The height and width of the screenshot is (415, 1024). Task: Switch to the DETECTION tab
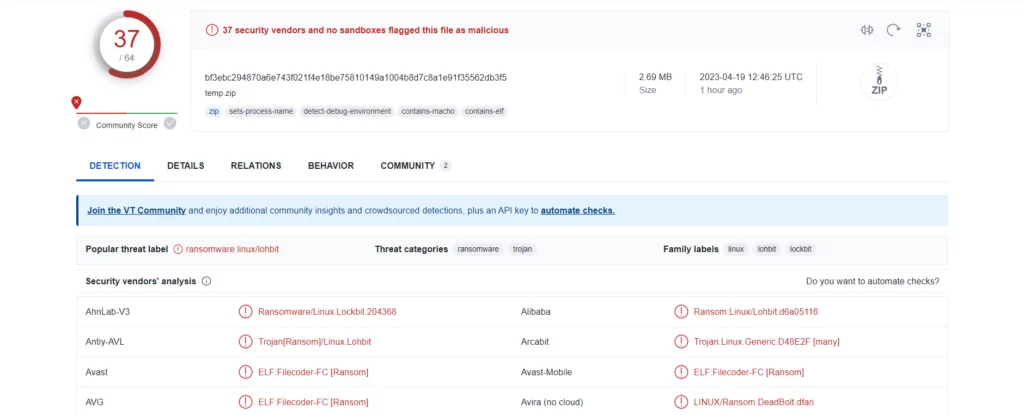(x=115, y=166)
